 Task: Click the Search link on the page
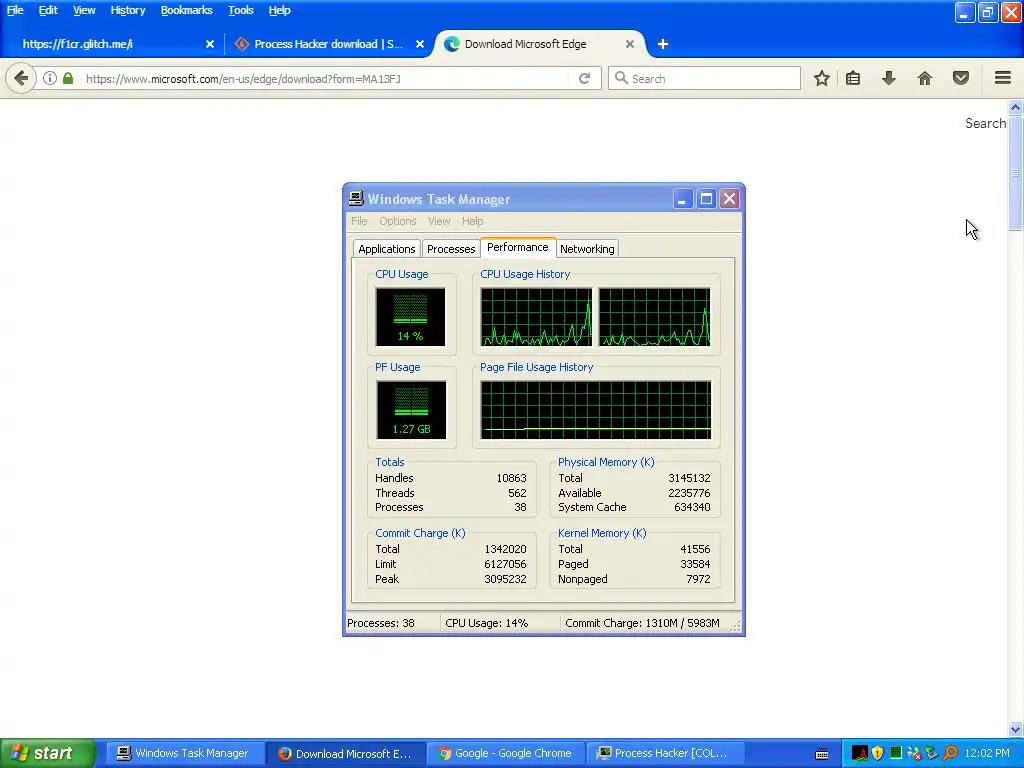click(x=985, y=123)
